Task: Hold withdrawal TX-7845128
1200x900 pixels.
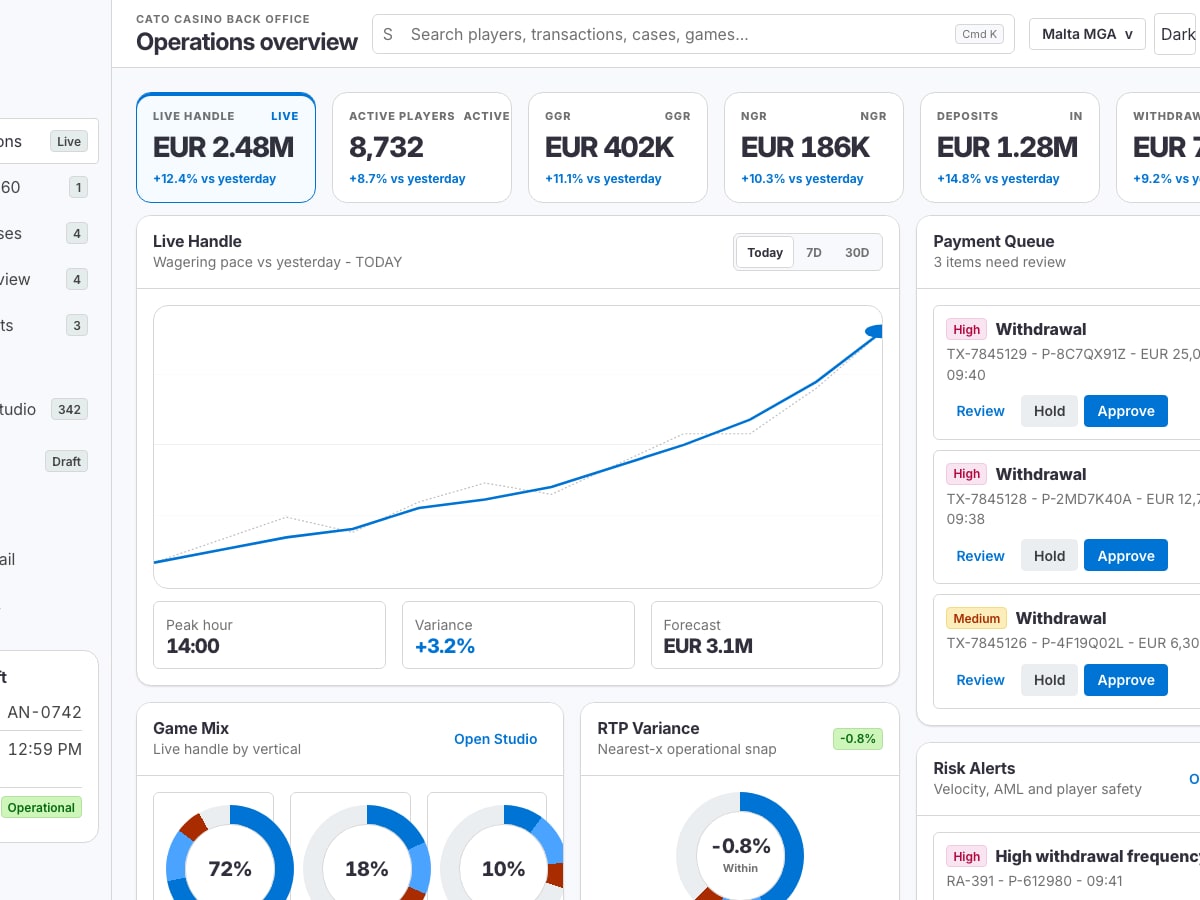Action: pyautogui.click(x=1049, y=556)
